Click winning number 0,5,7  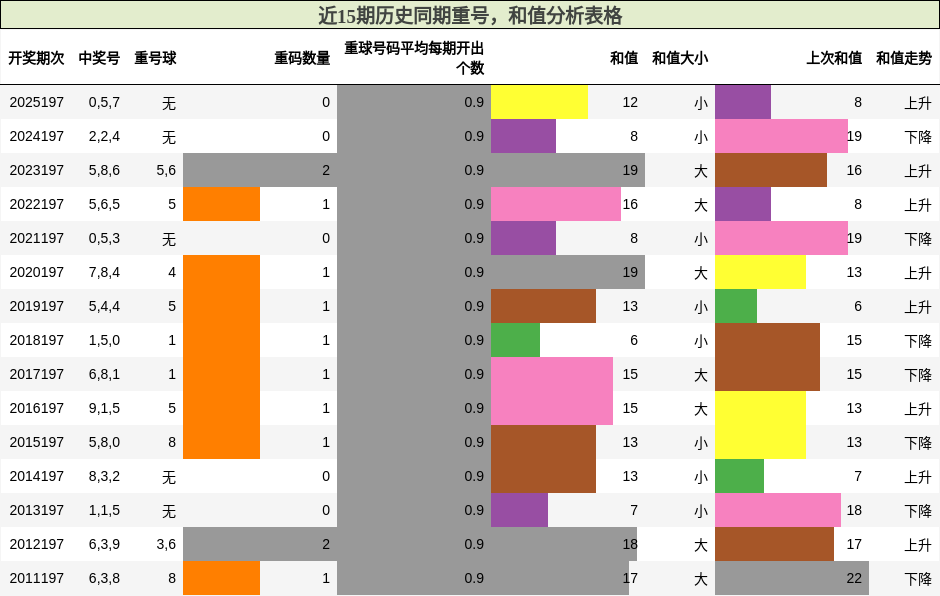104,103
